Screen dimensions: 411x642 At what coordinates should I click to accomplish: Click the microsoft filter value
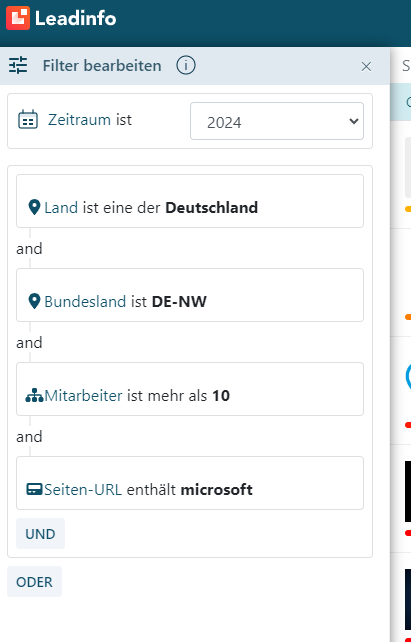217,490
